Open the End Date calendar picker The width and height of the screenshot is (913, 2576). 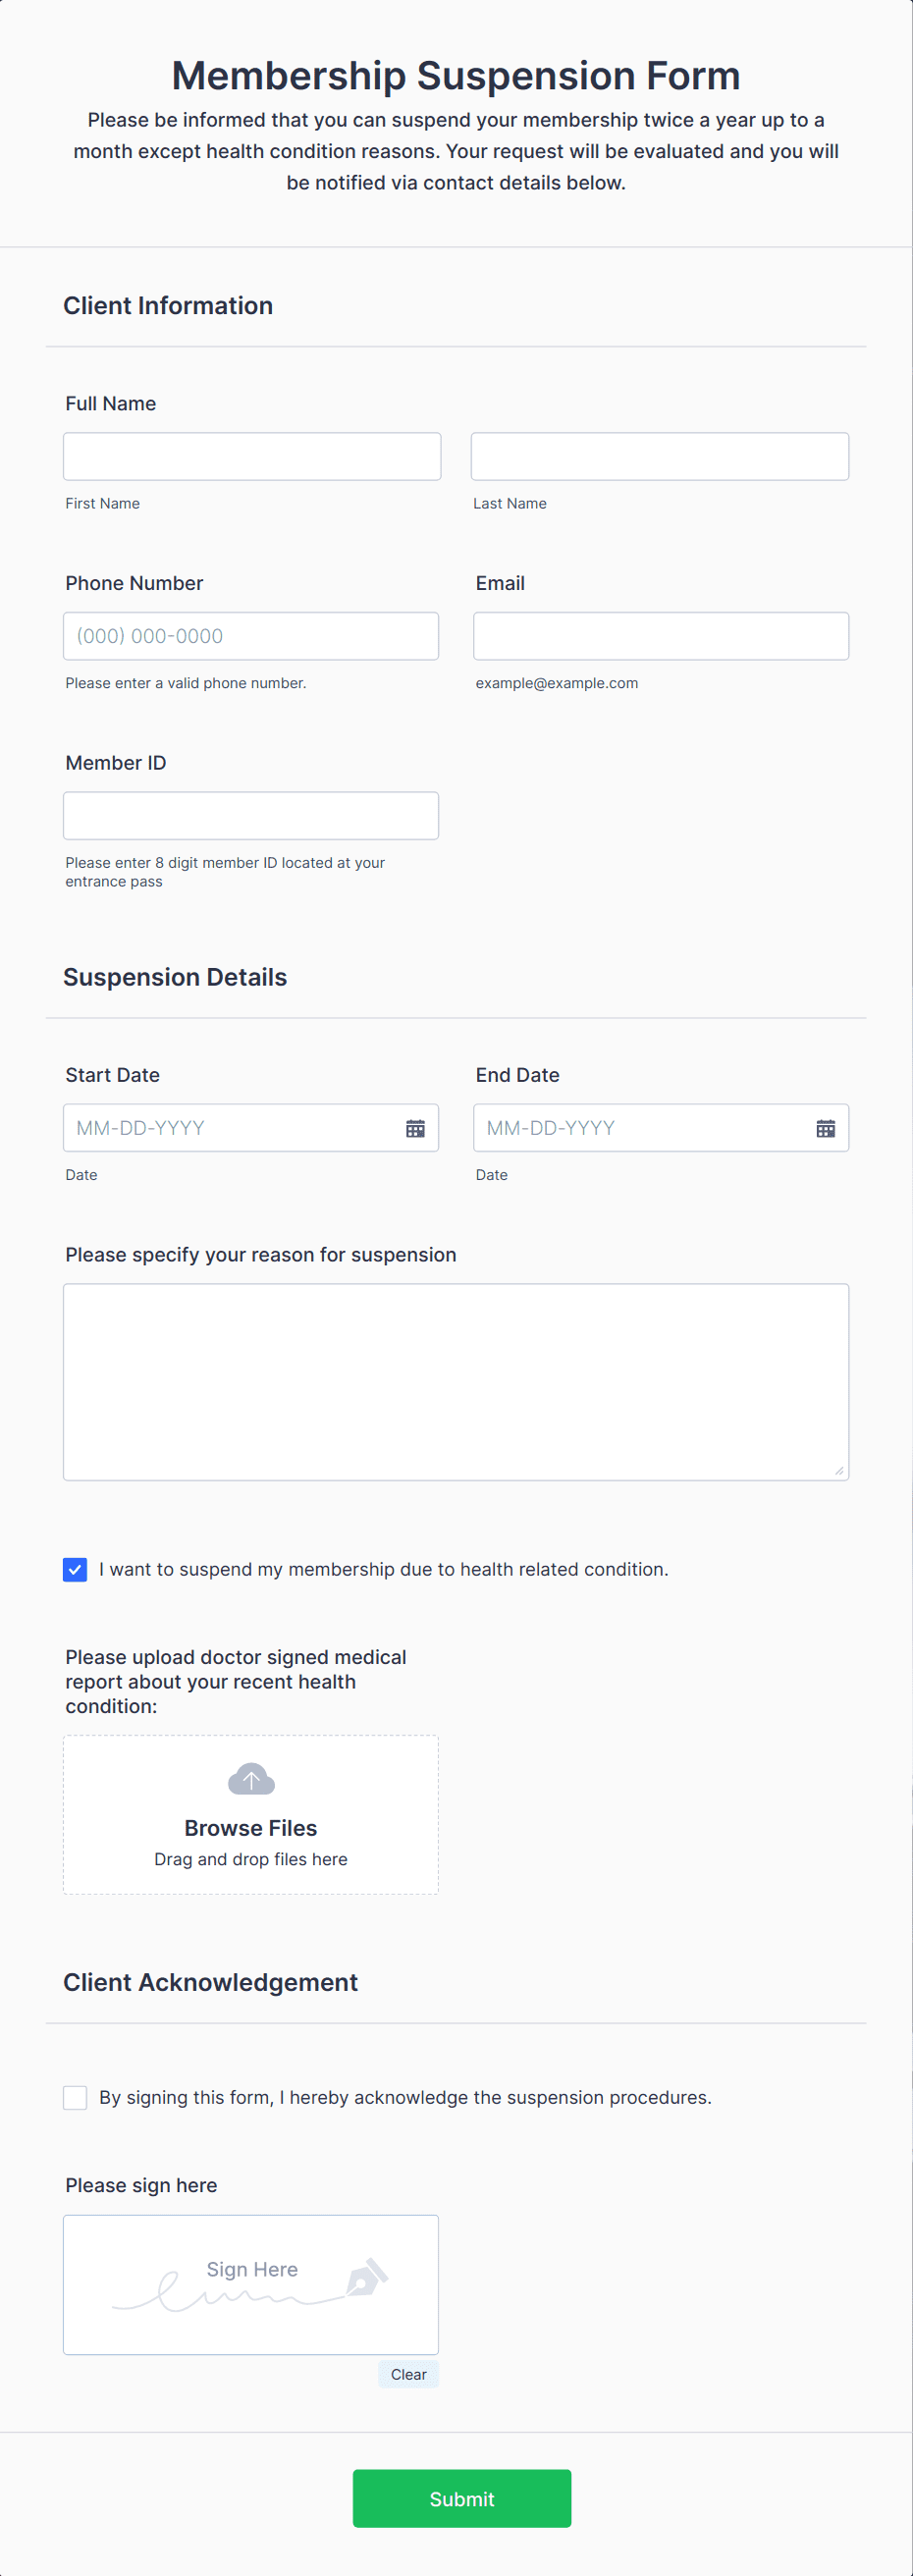coord(826,1127)
